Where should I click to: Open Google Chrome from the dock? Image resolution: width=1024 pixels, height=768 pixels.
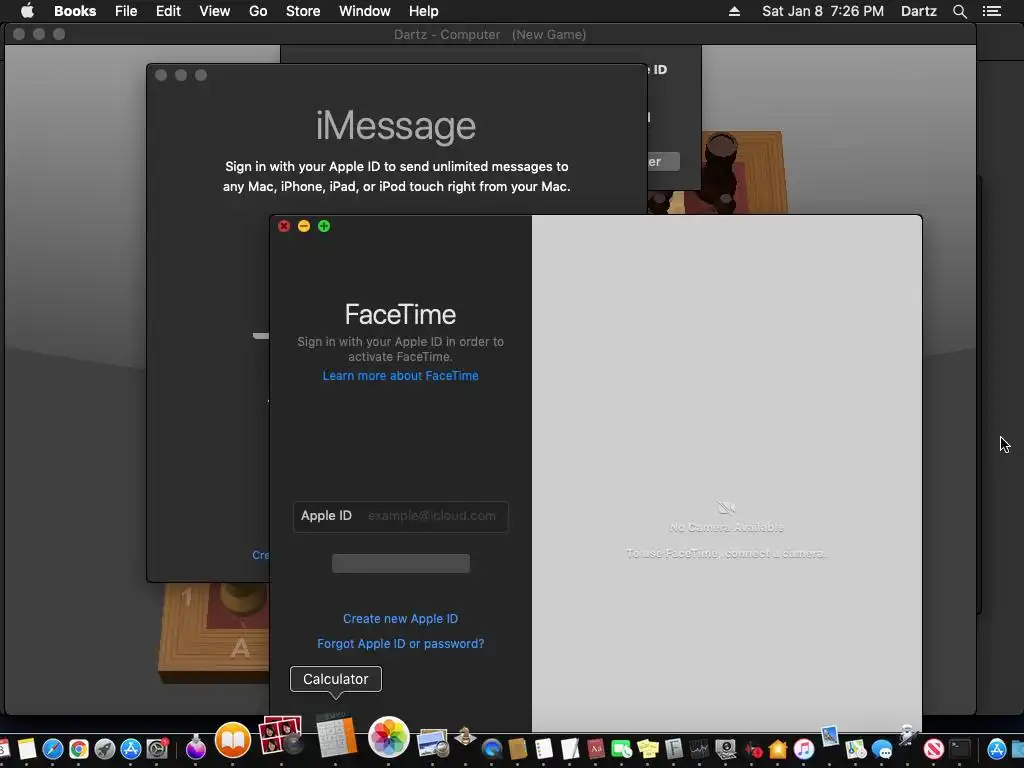pyautogui.click(x=78, y=749)
